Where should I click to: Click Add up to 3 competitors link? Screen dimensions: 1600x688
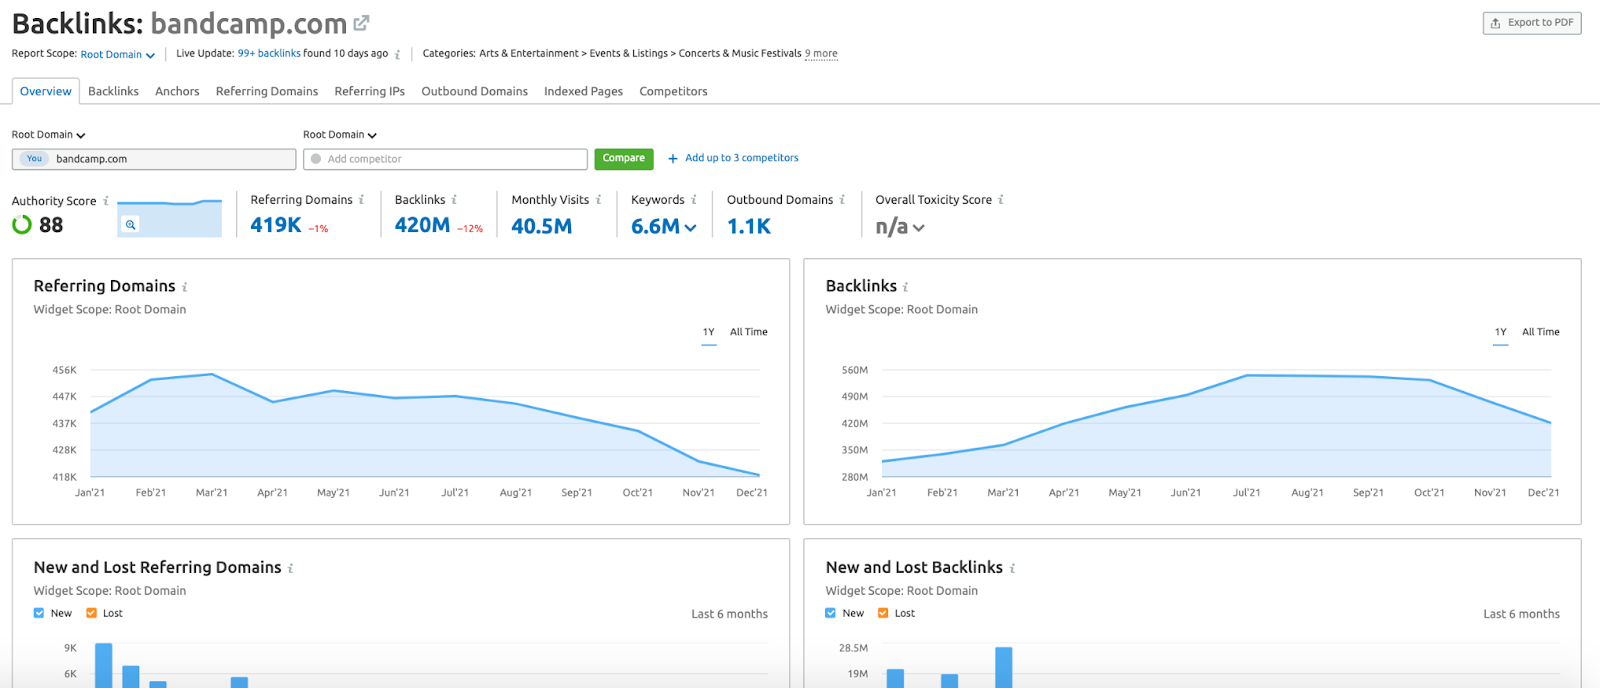734,158
